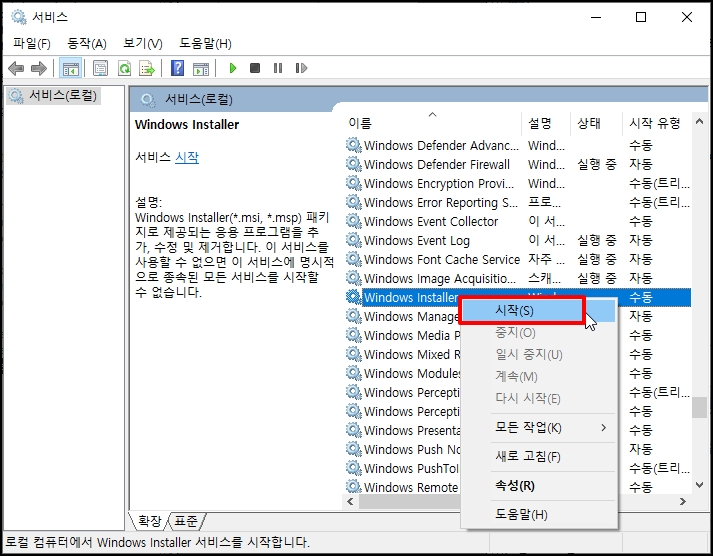
Task: Click horizontal scrollbar right arrow
Action: point(683,501)
